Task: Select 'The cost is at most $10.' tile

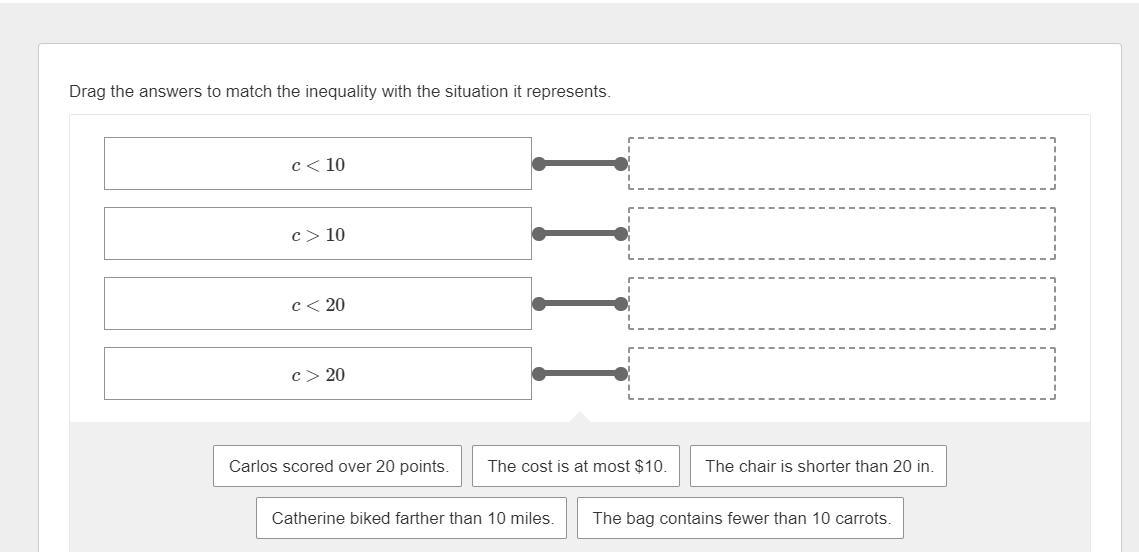Action: pyautogui.click(x=576, y=466)
